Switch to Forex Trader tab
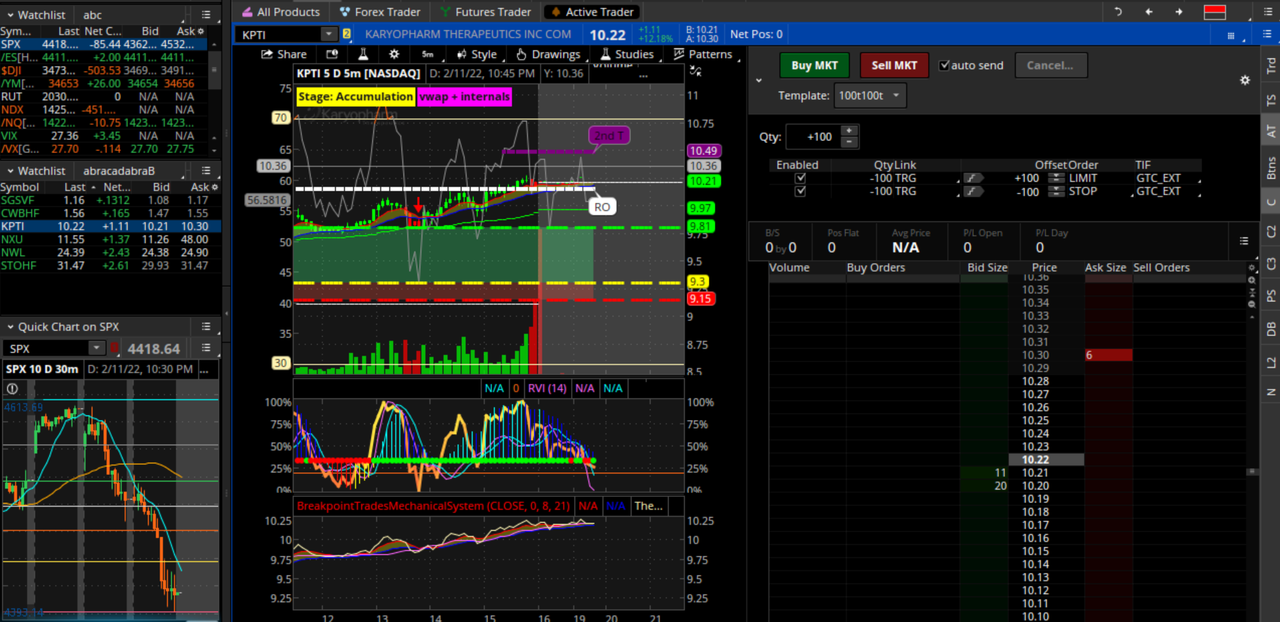 point(381,12)
